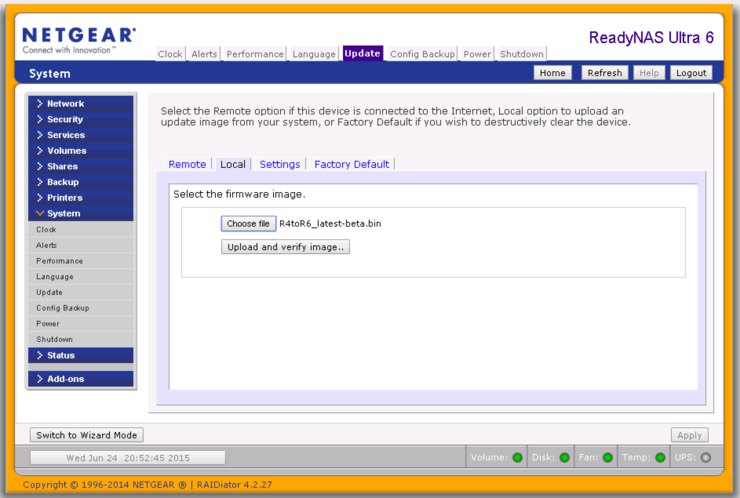The image size is (740, 498).
Task: Switch to the Remote update tab
Action: [187, 164]
